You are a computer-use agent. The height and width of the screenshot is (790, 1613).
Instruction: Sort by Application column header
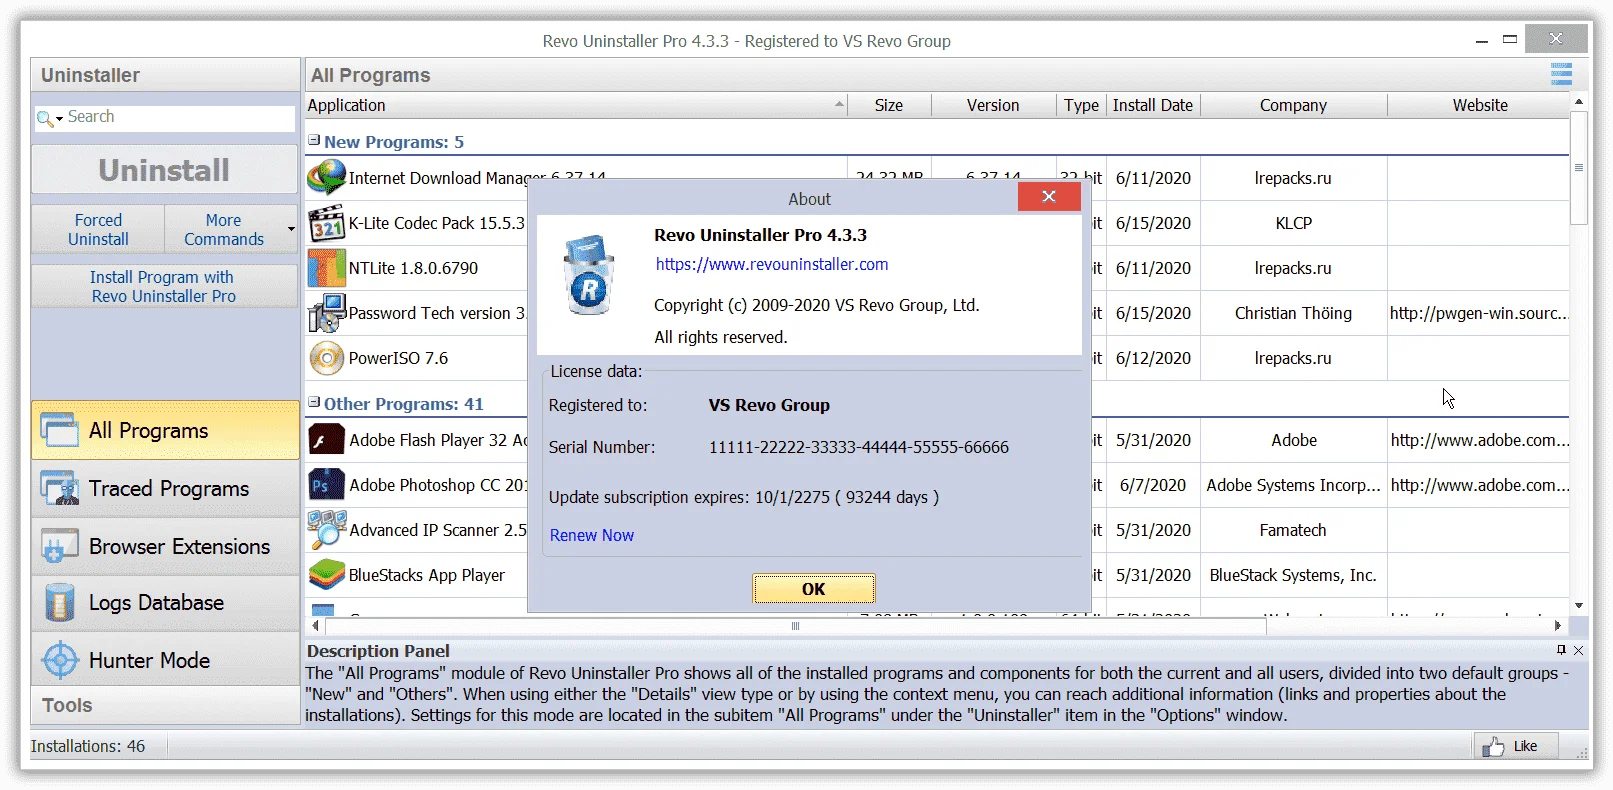point(576,105)
